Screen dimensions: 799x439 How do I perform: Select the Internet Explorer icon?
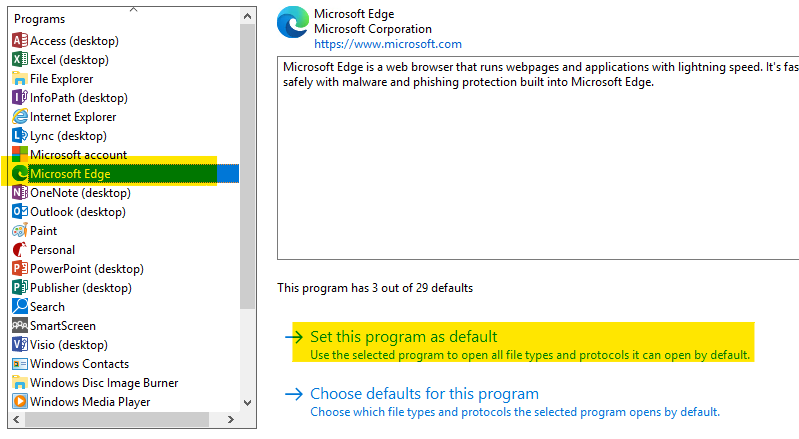(x=19, y=117)
